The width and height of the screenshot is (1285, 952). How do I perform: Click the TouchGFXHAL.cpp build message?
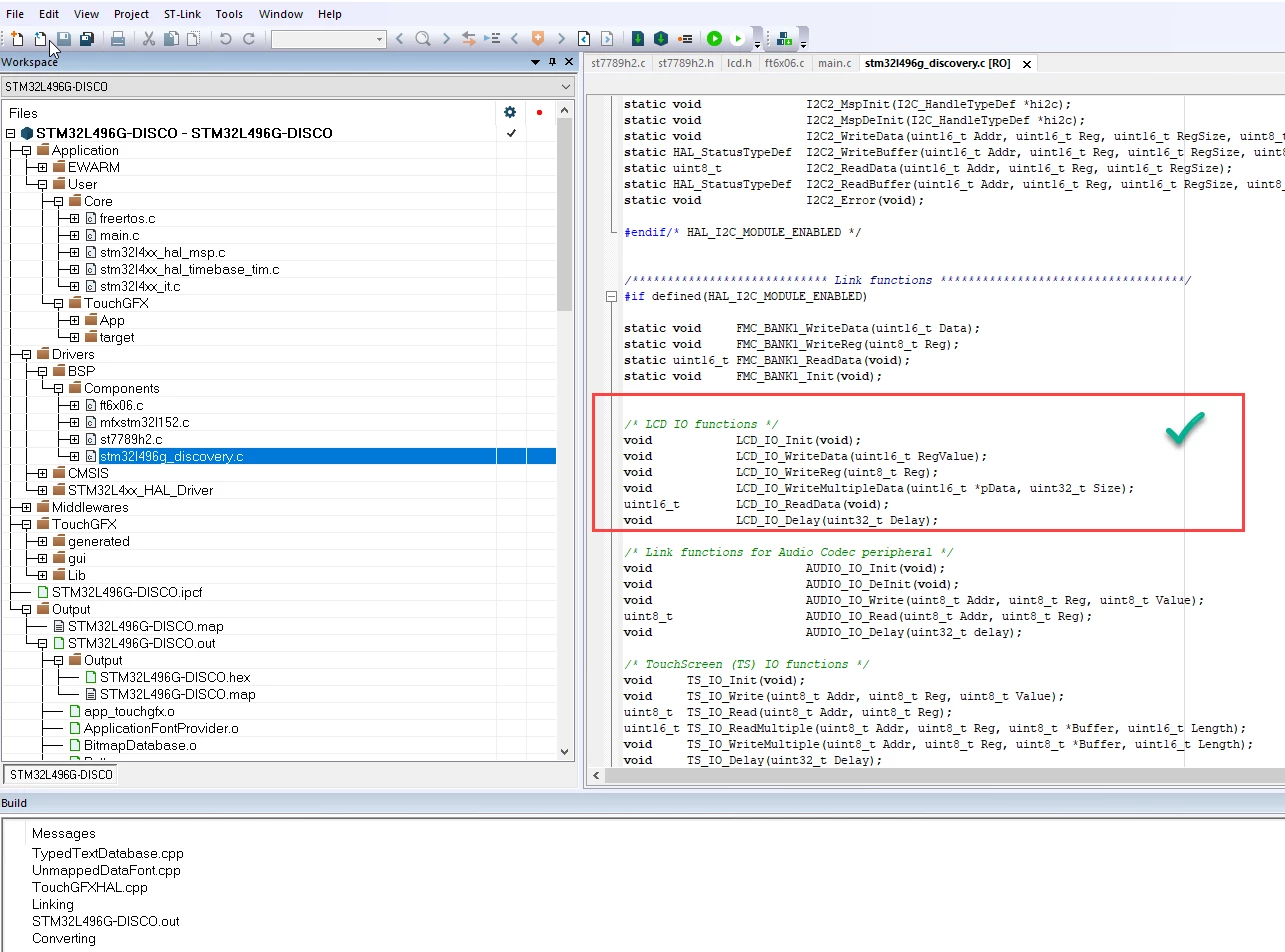90,888
